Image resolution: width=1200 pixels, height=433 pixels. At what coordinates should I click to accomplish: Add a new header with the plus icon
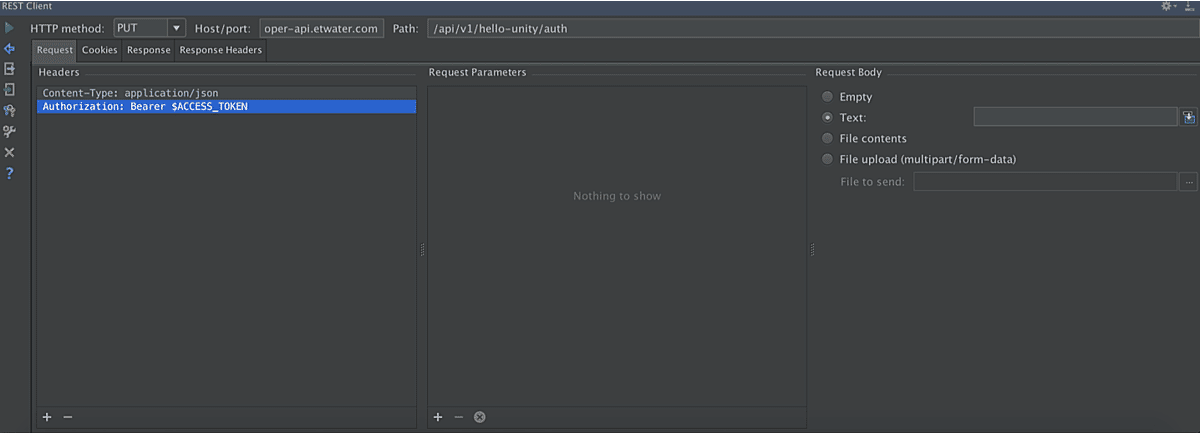tap(47, 417)
